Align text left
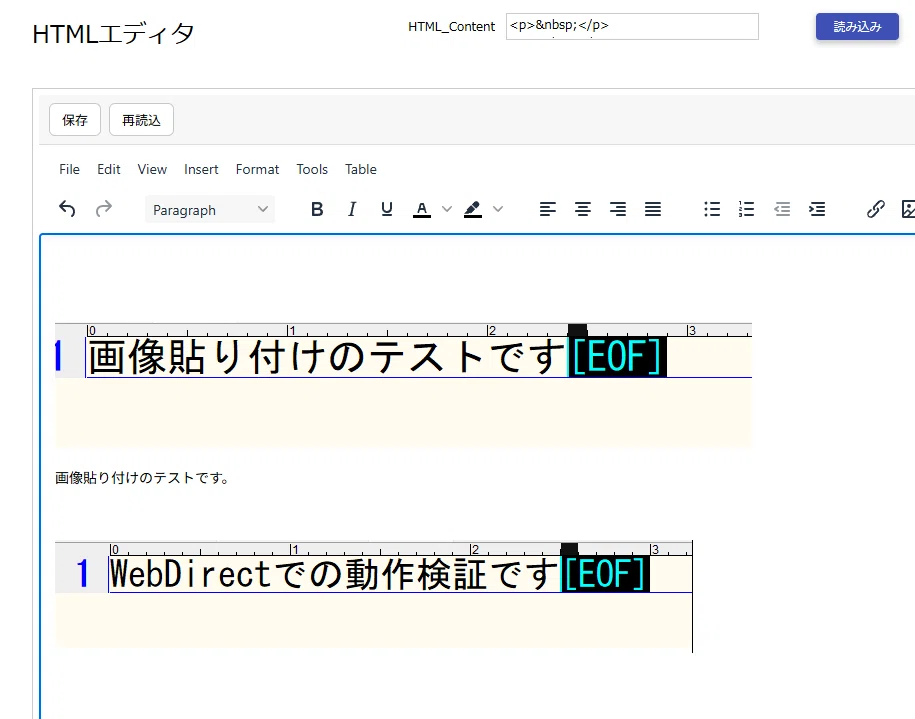Screen dimensions: 915x719 547,209
